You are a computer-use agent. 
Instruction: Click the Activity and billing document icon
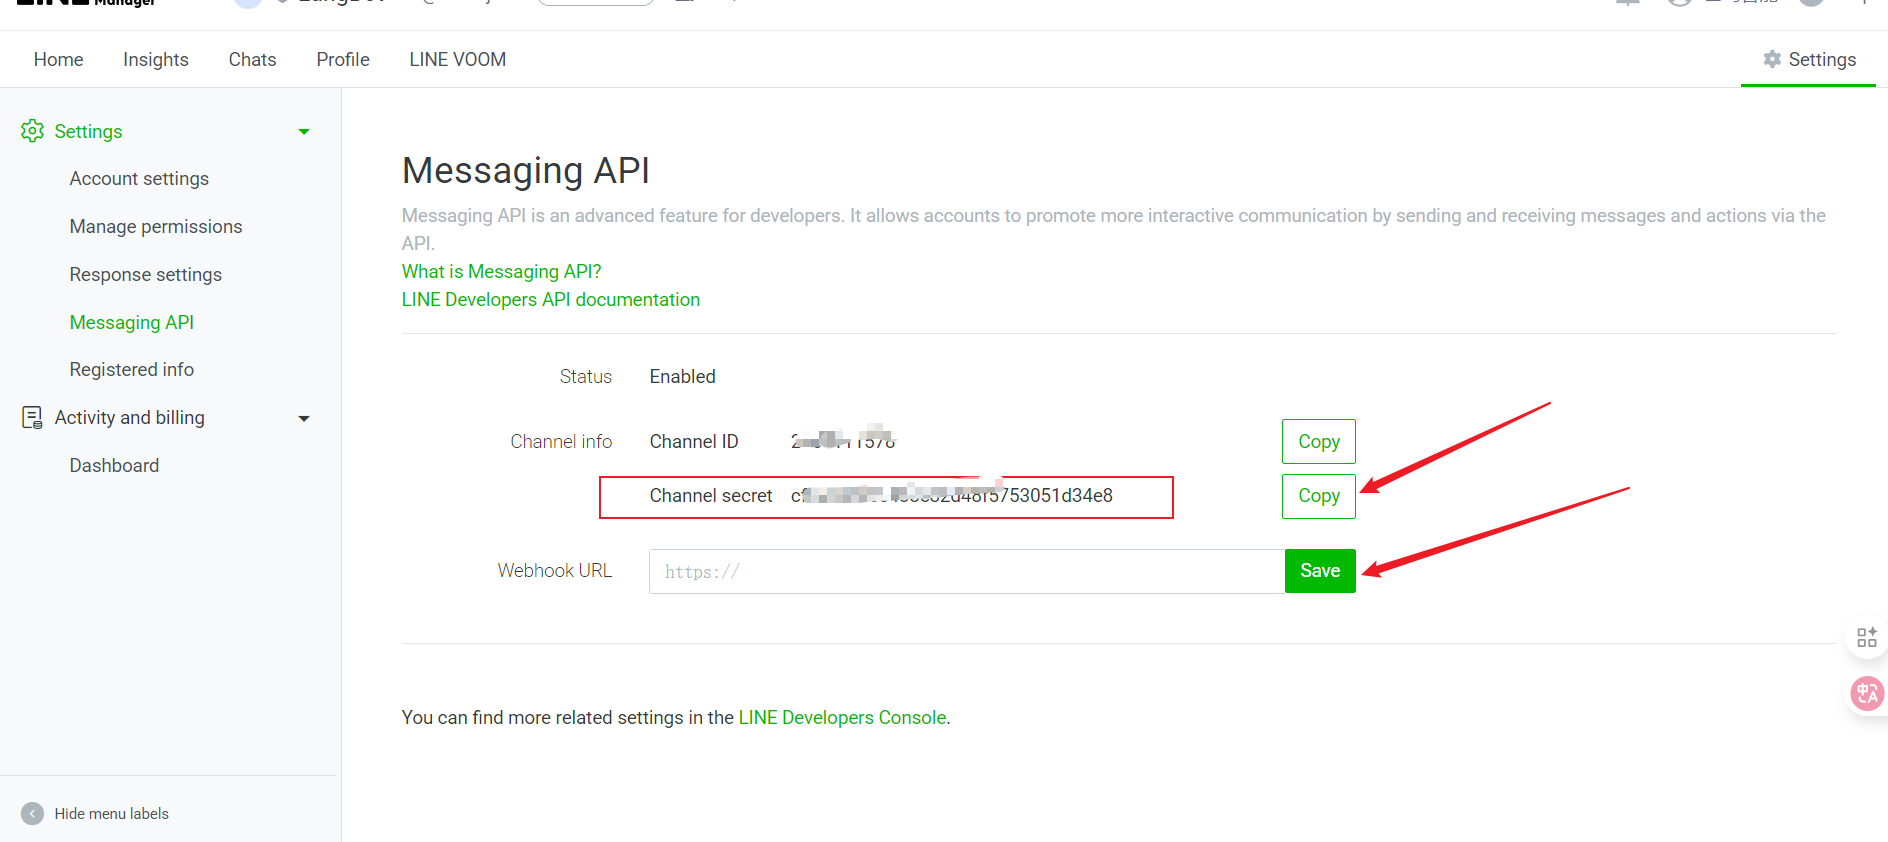(x=32, y=417)
